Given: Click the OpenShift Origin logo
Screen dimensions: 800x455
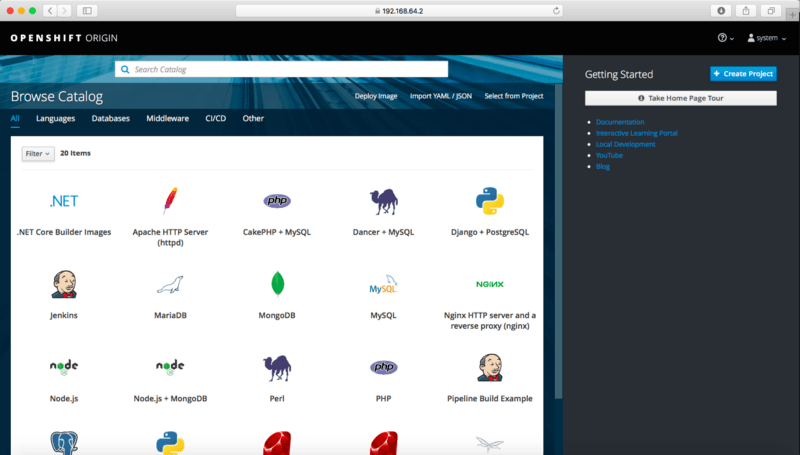Looking at the screenshot, I should point(64,38).
